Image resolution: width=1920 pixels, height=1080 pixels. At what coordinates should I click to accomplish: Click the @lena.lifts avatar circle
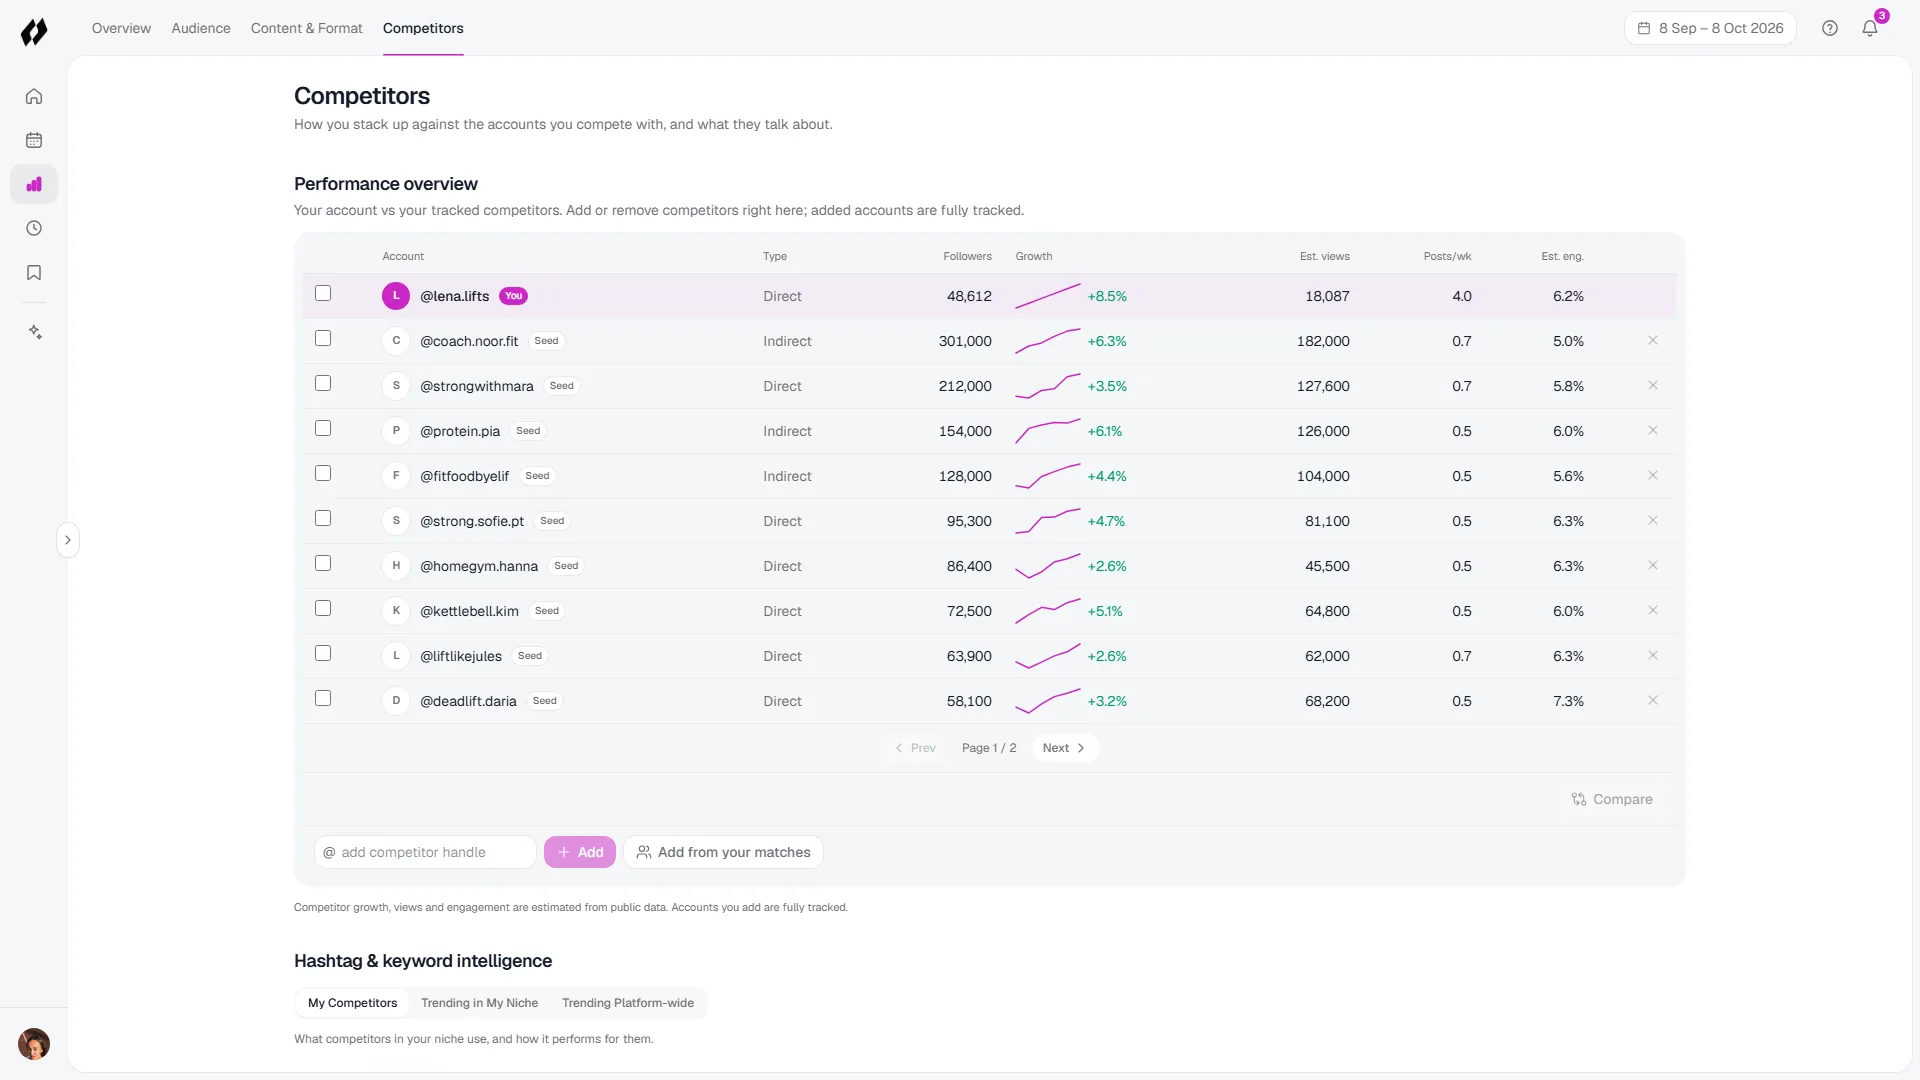pos(396,296)
